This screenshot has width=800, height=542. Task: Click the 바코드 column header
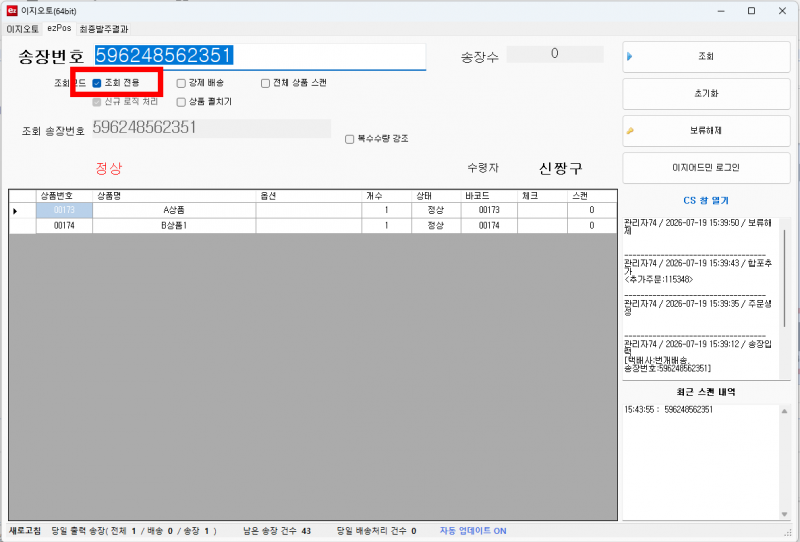coord(489,196)
